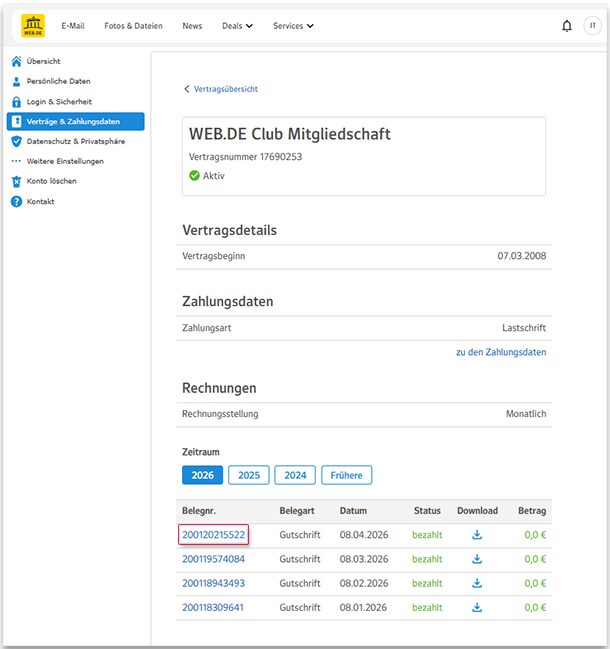The height and width of the screenshot is (649, 610).
Task: Click the Monatlich billing value
Action: pyautogui.click(x=526, y=414)
